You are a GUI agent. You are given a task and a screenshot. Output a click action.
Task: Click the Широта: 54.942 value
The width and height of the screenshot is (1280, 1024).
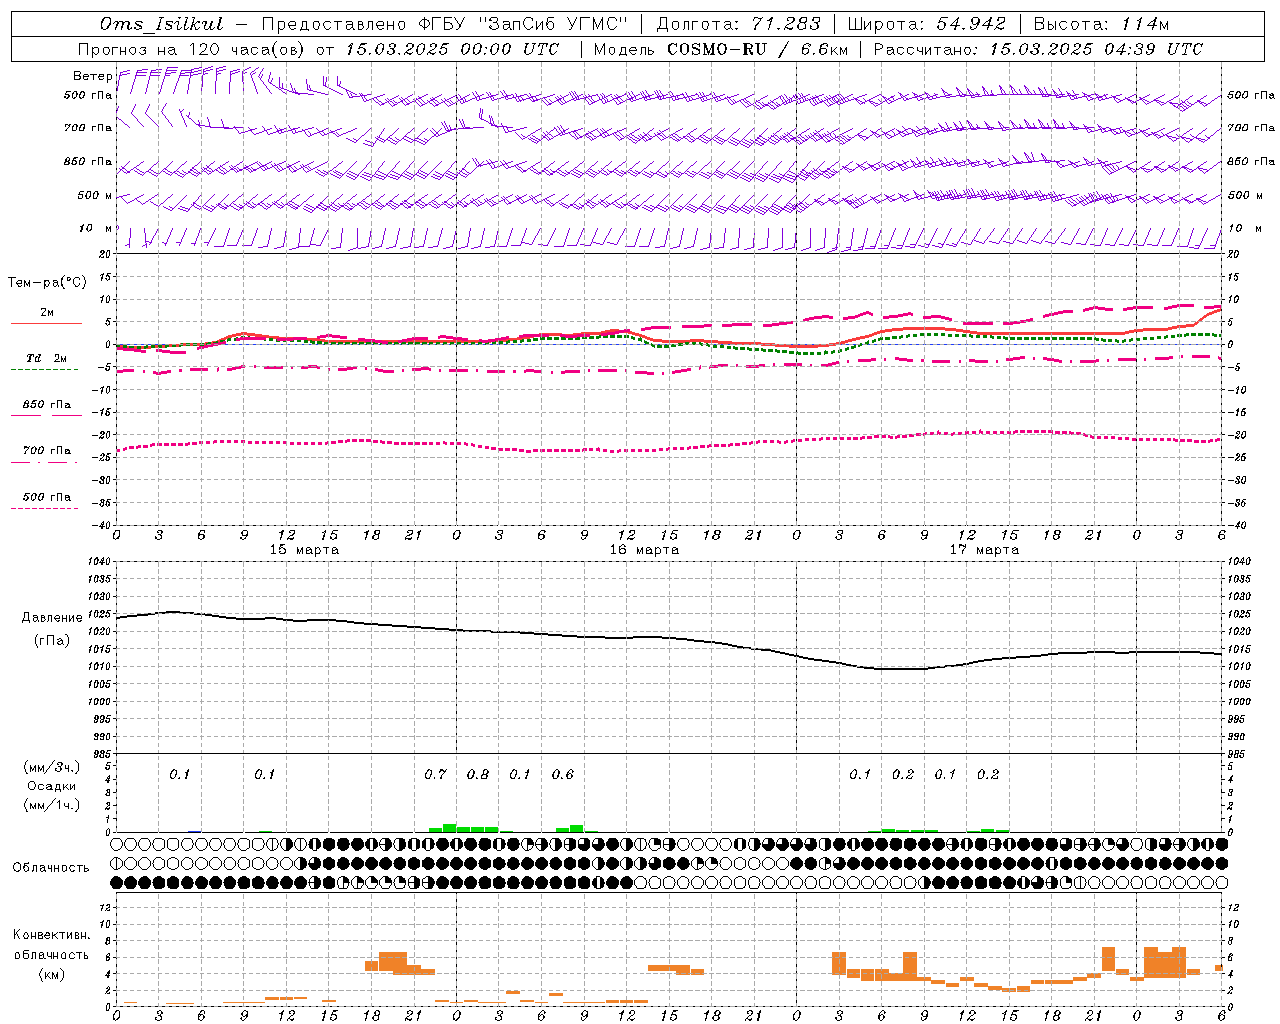click(926, 24)
